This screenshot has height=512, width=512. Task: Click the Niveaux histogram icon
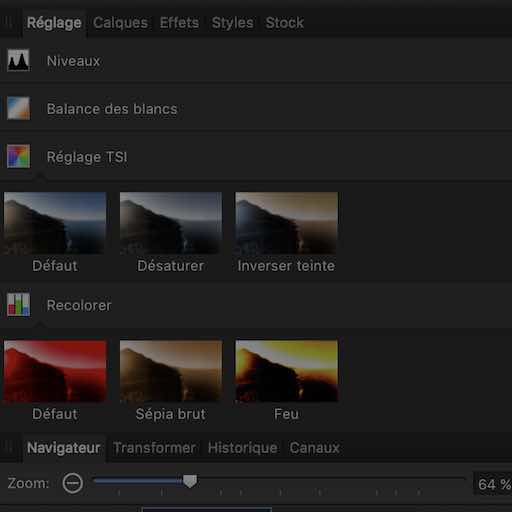[x=19, y=60]
